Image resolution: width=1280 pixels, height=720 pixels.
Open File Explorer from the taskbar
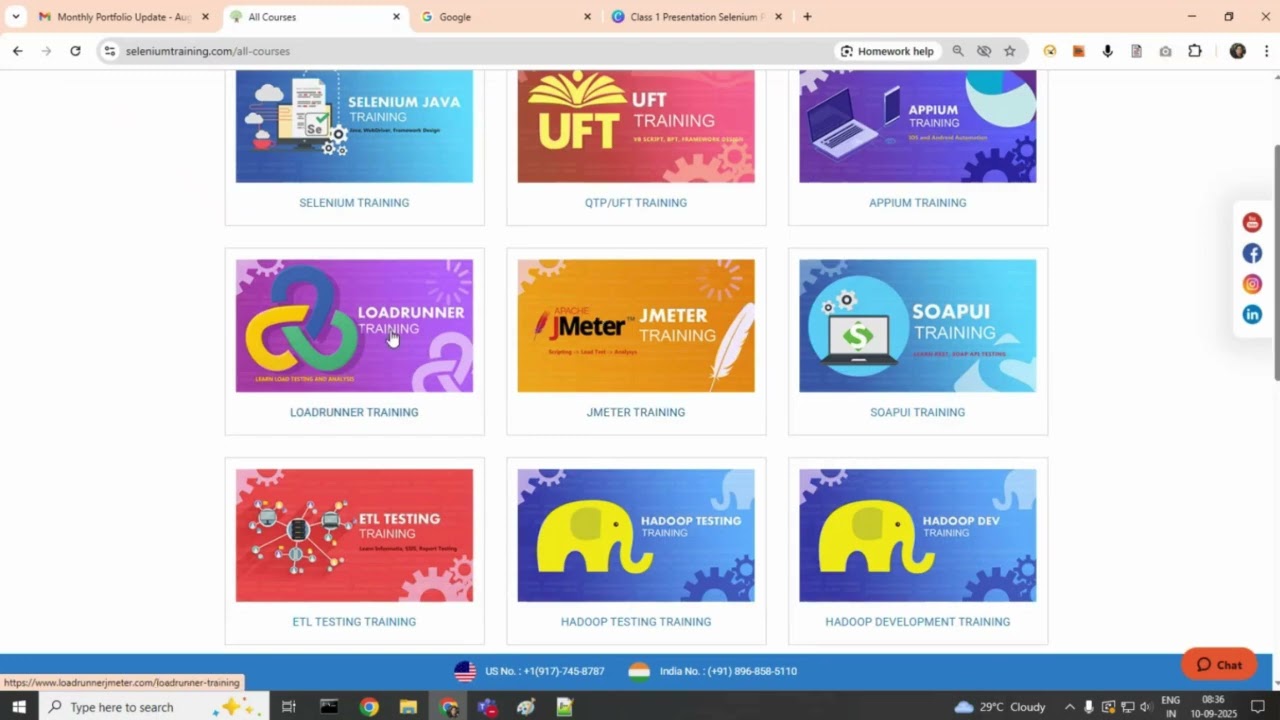[408, 707]
